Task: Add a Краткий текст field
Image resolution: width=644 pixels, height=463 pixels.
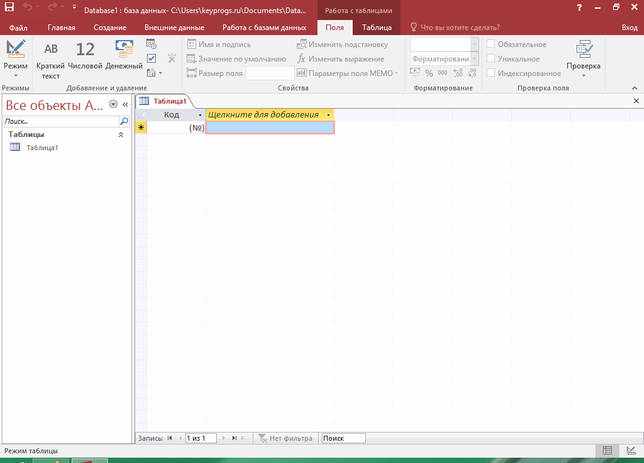Action: pos(51,59)
